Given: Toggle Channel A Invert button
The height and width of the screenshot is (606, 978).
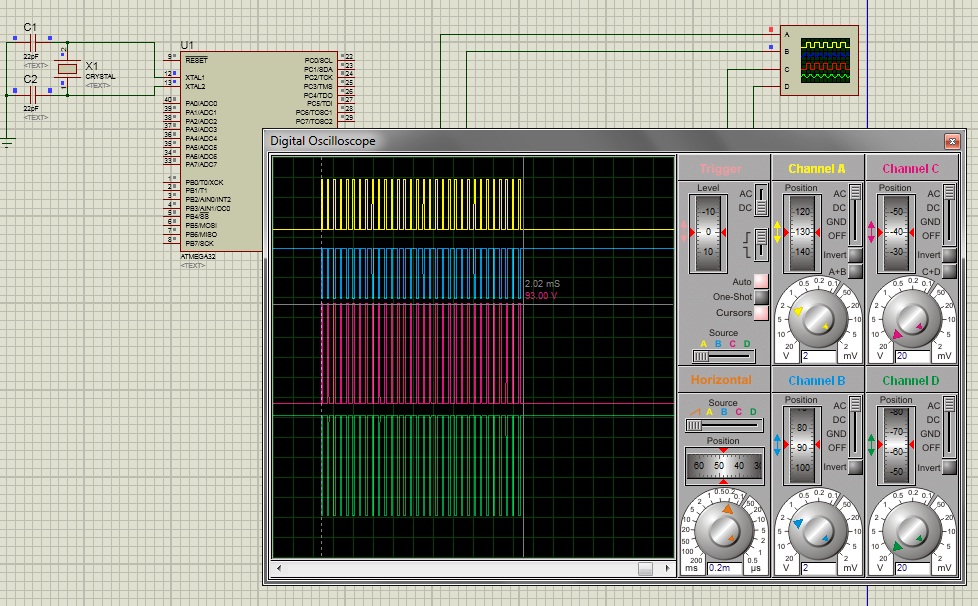Looking at the screenshot, I should pyautogui.click(x=856, y=255).
